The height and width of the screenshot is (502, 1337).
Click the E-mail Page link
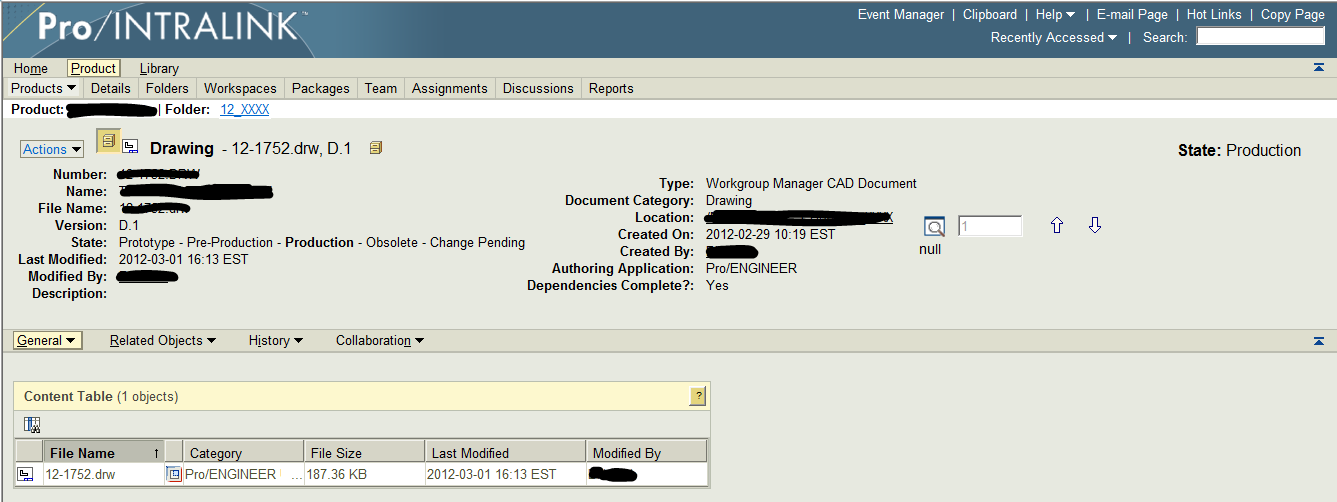(x=1132, y=14)
